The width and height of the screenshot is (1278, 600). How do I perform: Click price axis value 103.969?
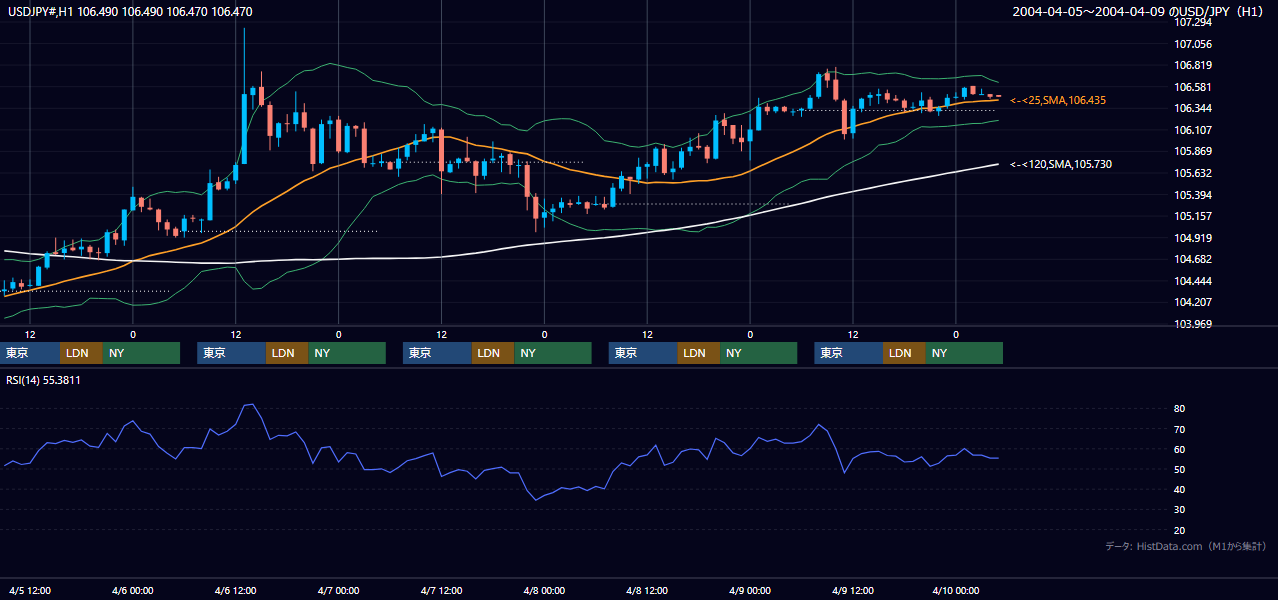[1193, 324]
